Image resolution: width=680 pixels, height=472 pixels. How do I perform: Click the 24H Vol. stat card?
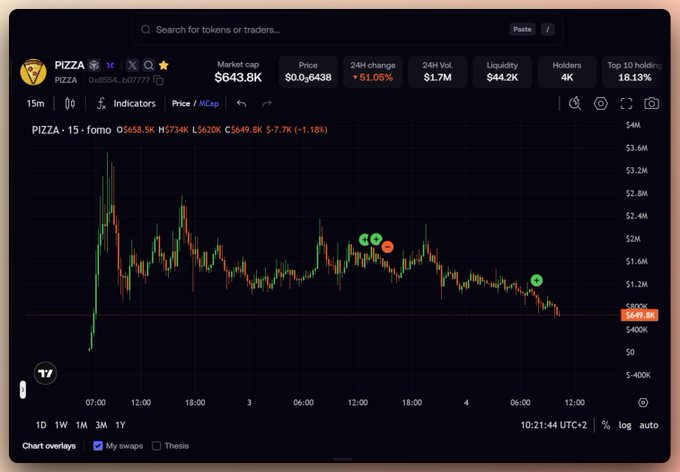coord(438,72)
